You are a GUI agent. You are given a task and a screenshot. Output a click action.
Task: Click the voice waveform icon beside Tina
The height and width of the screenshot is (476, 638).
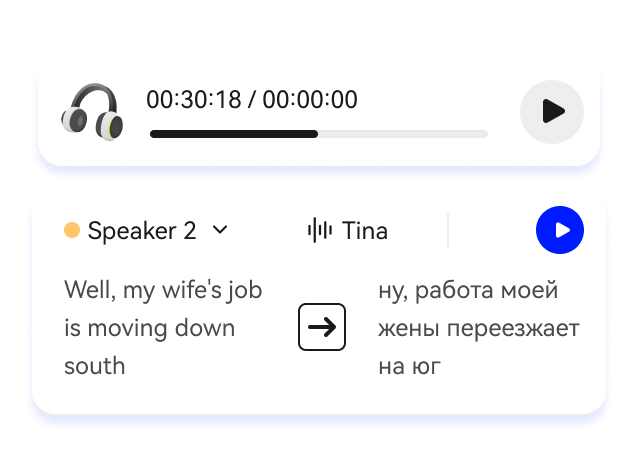tap(320, 230)
